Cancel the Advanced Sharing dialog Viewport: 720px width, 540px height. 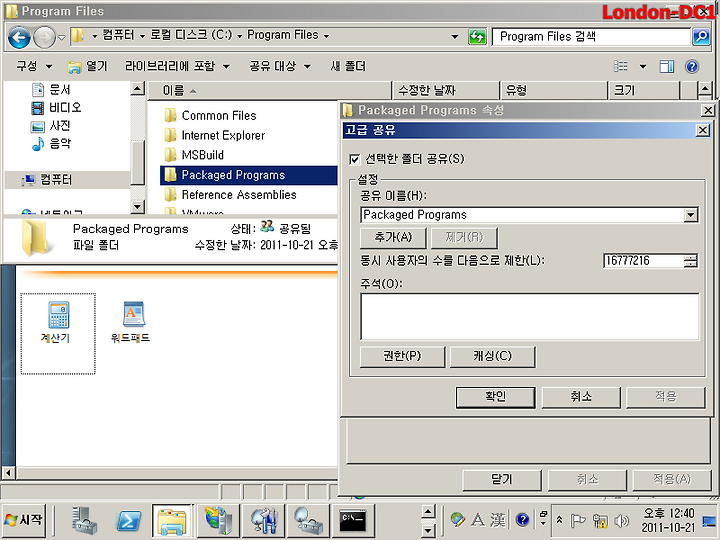coord(581,397)
